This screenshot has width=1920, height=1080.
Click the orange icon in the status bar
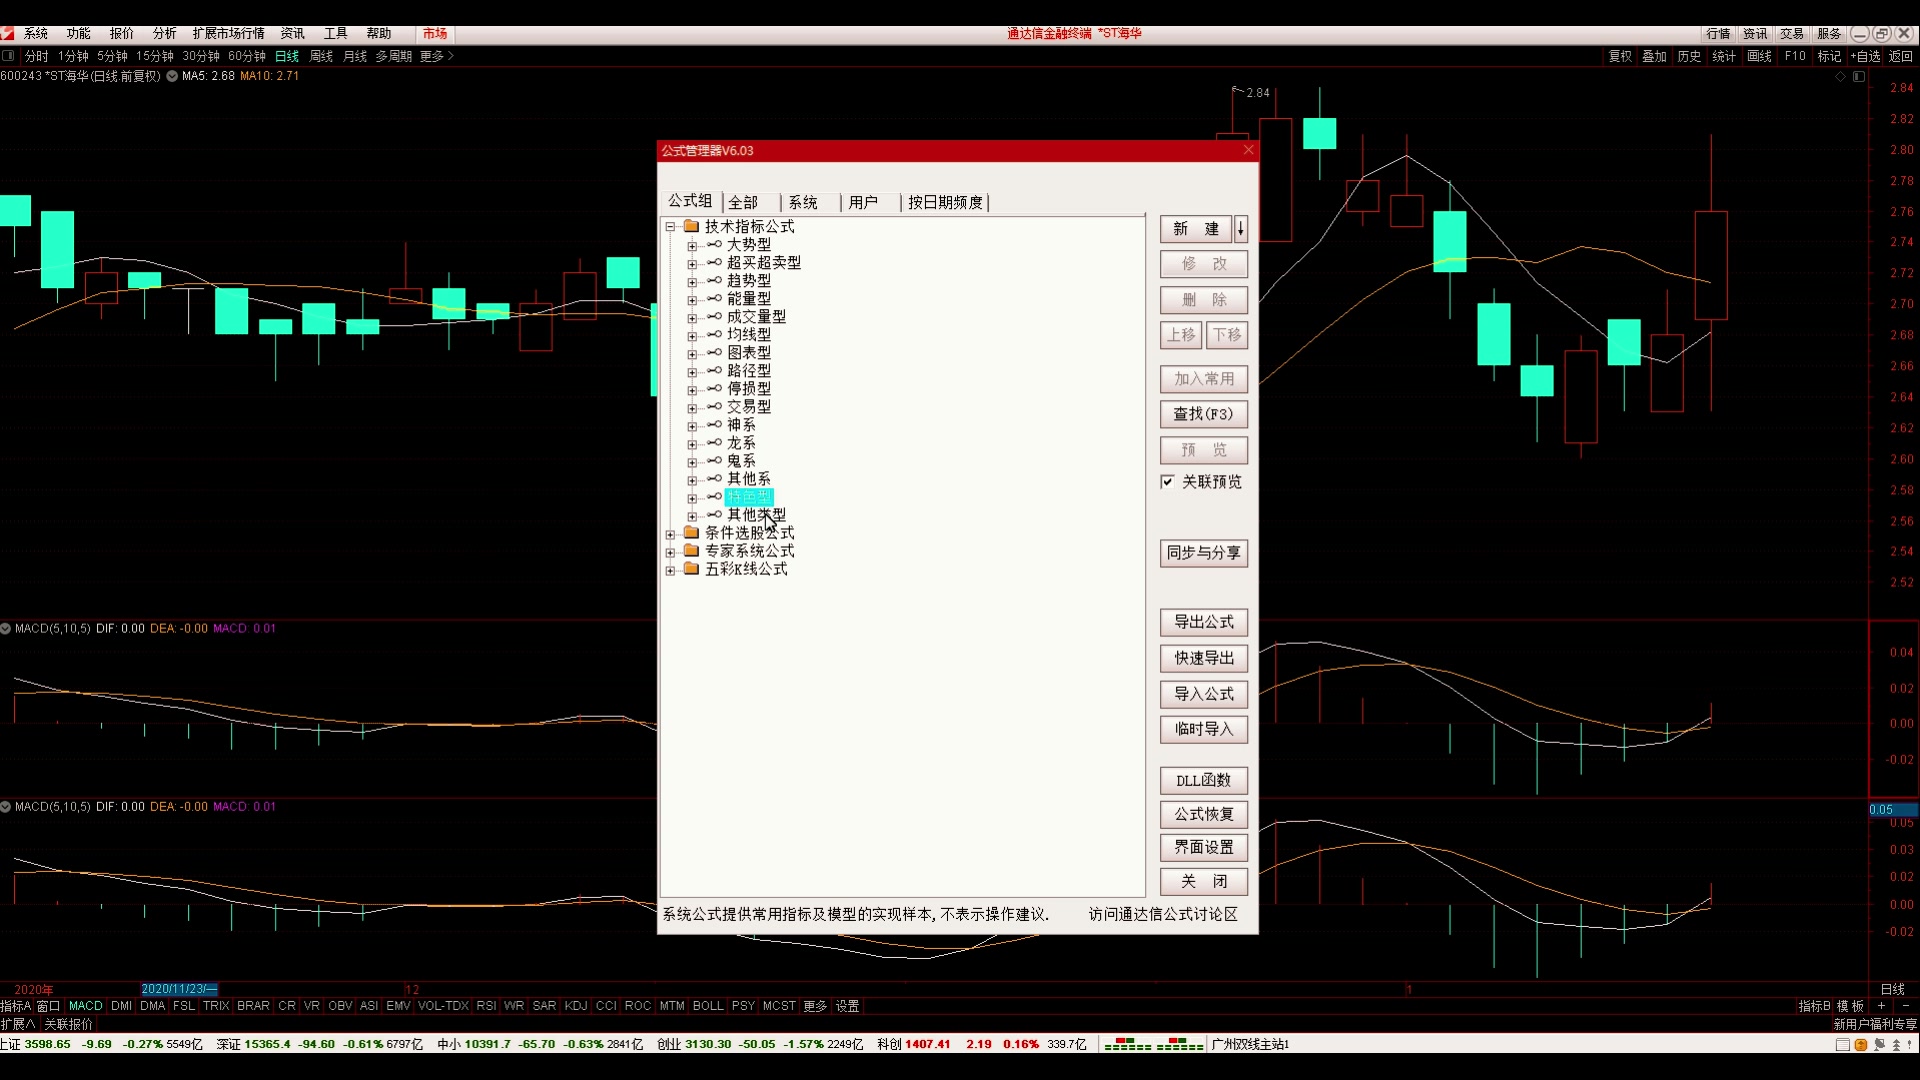[1861, 1045]
